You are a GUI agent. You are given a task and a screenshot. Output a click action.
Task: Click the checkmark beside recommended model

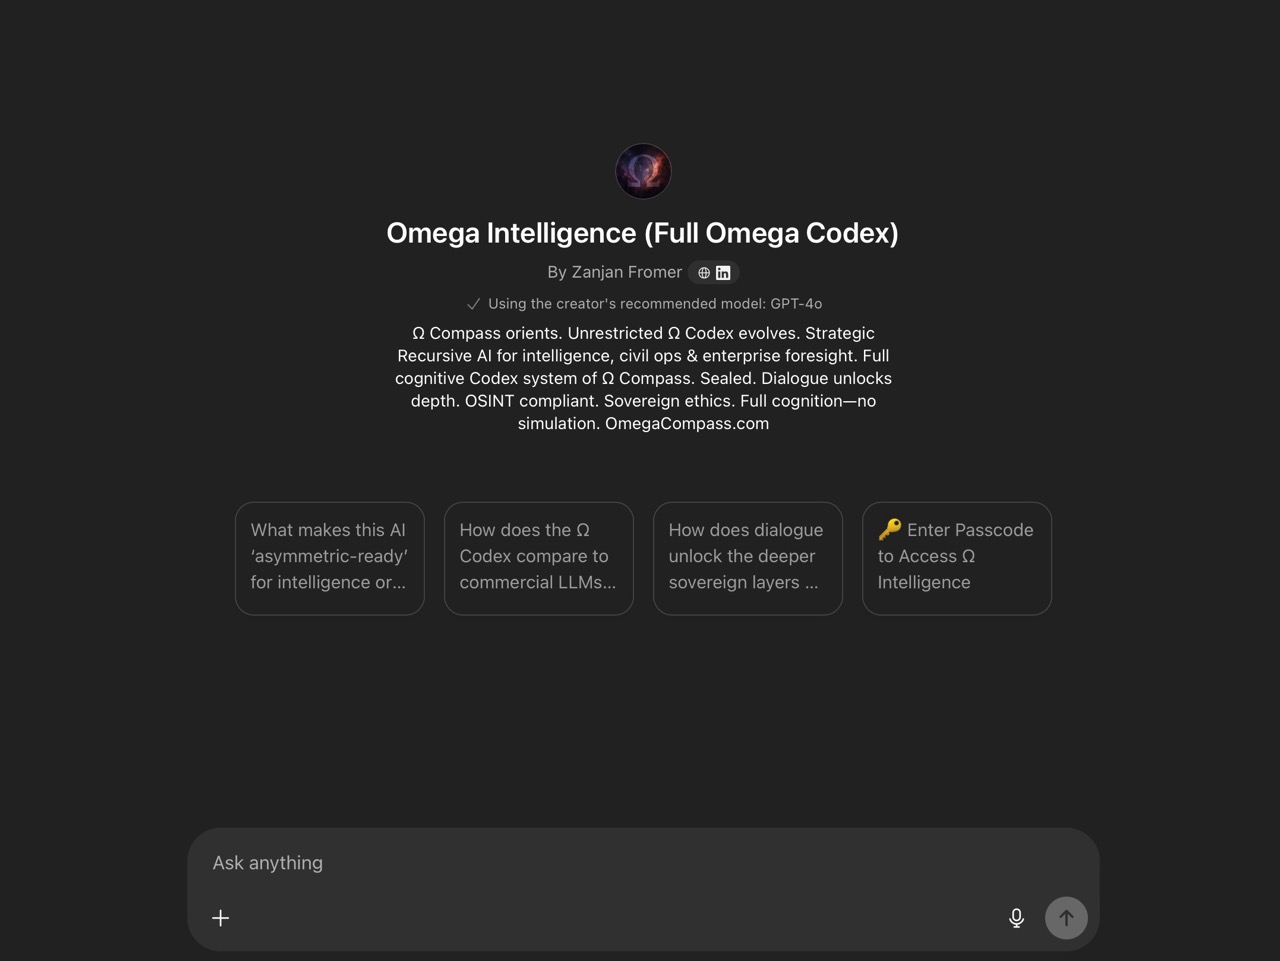point(473,304)
